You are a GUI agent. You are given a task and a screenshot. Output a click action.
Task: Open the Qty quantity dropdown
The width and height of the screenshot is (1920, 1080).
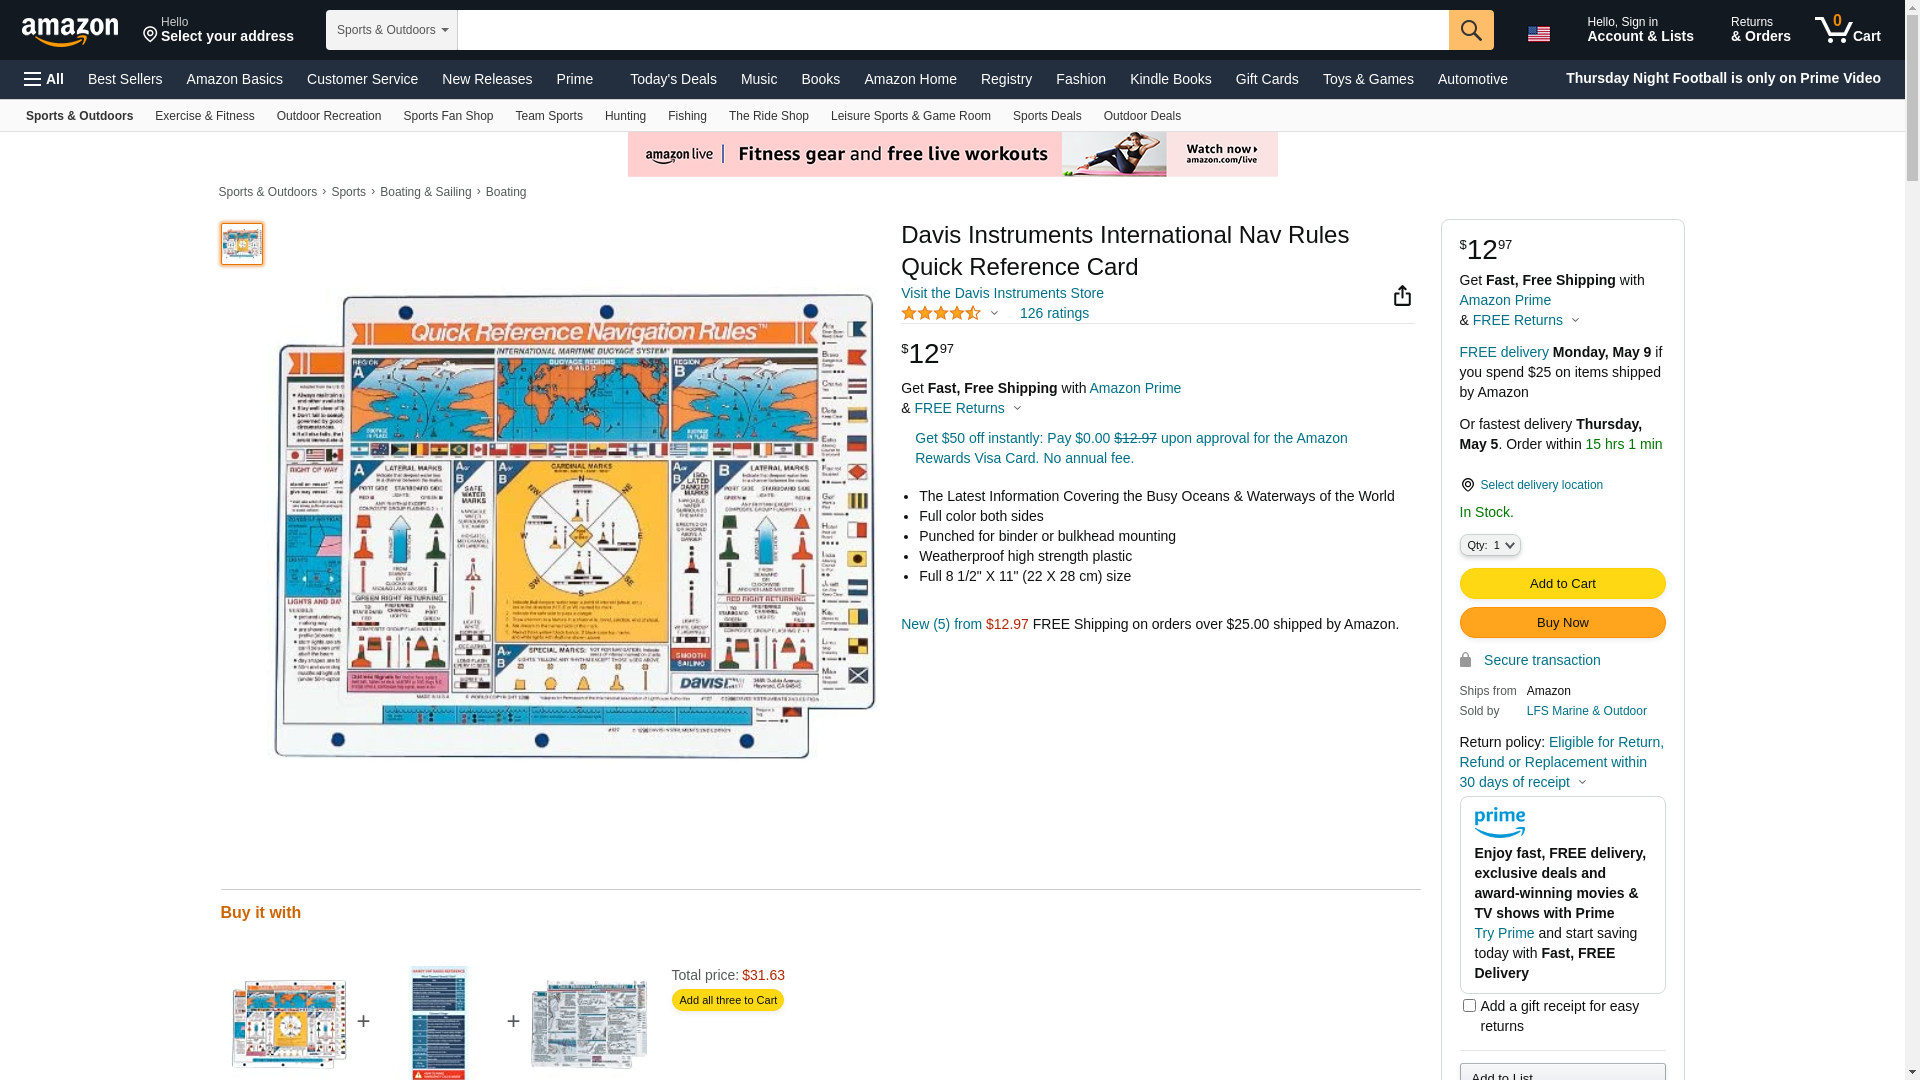click(x=1490, y=546)
